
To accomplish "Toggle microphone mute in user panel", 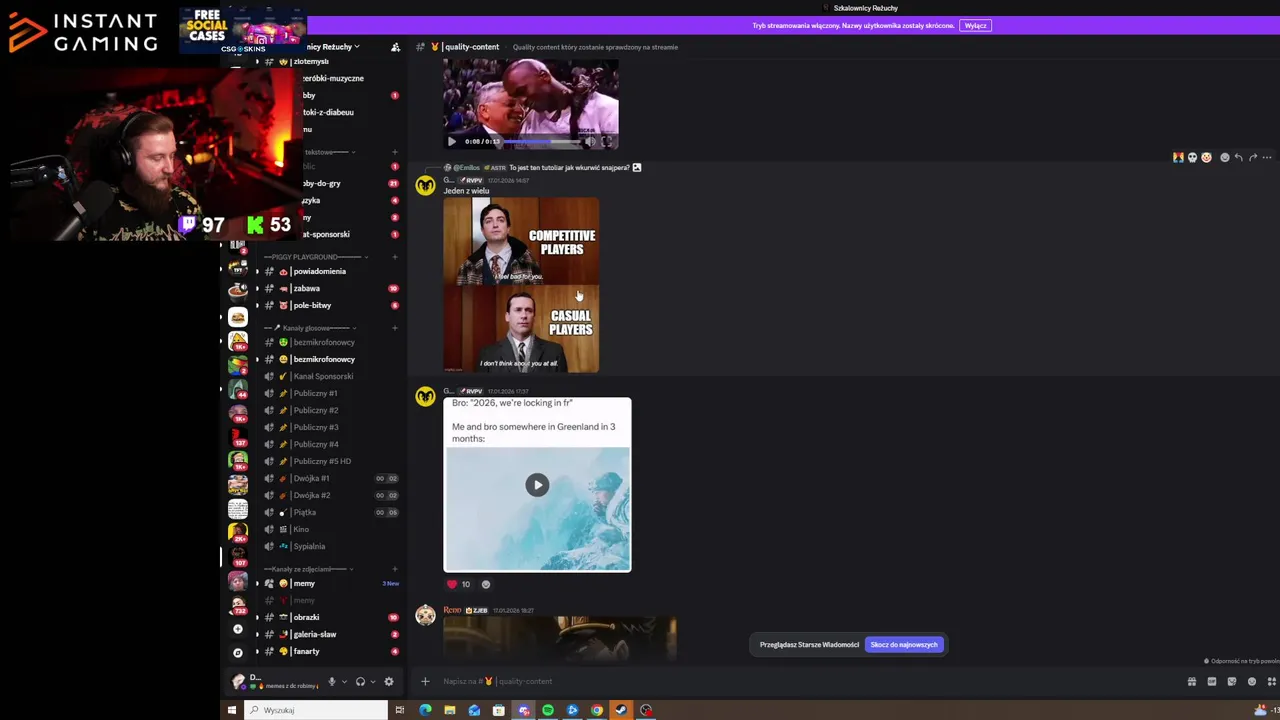I will (x=332, y=682).
